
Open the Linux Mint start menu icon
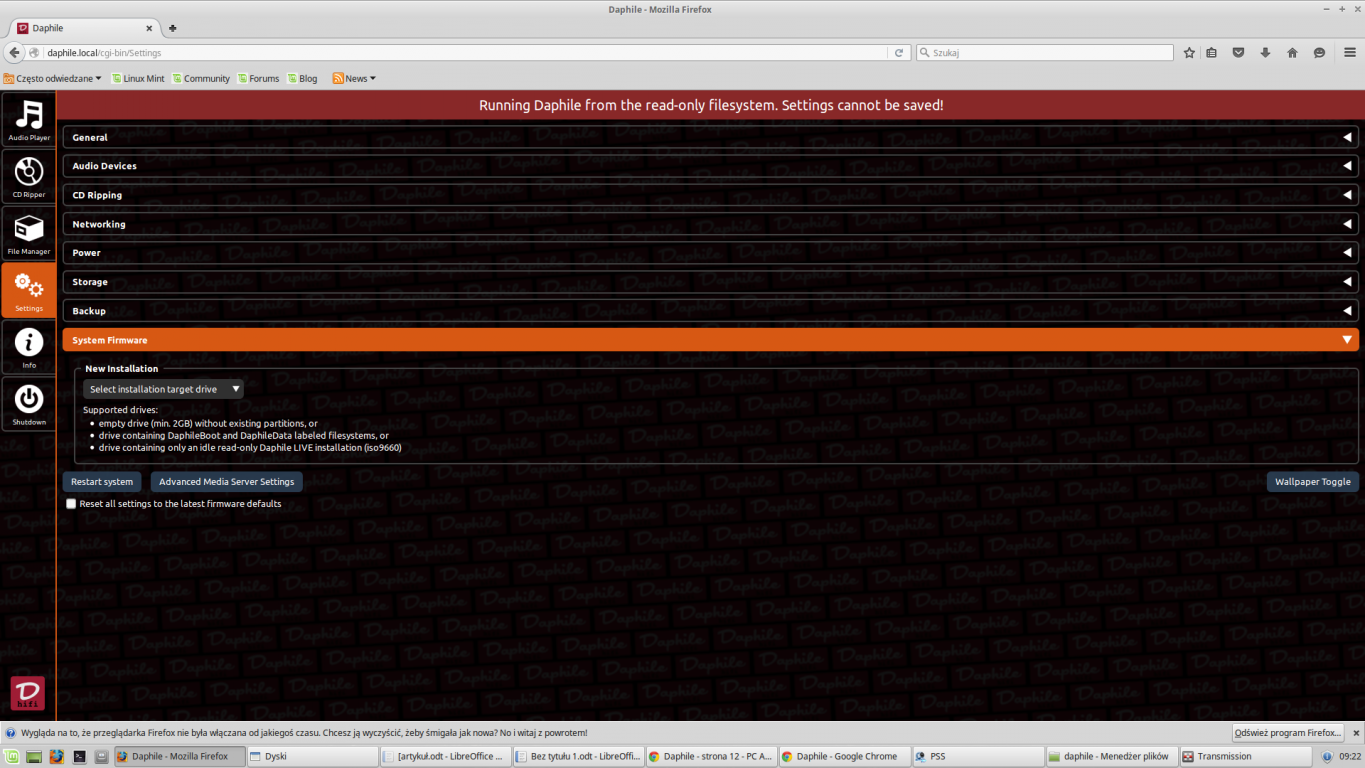tap(12, 757)
